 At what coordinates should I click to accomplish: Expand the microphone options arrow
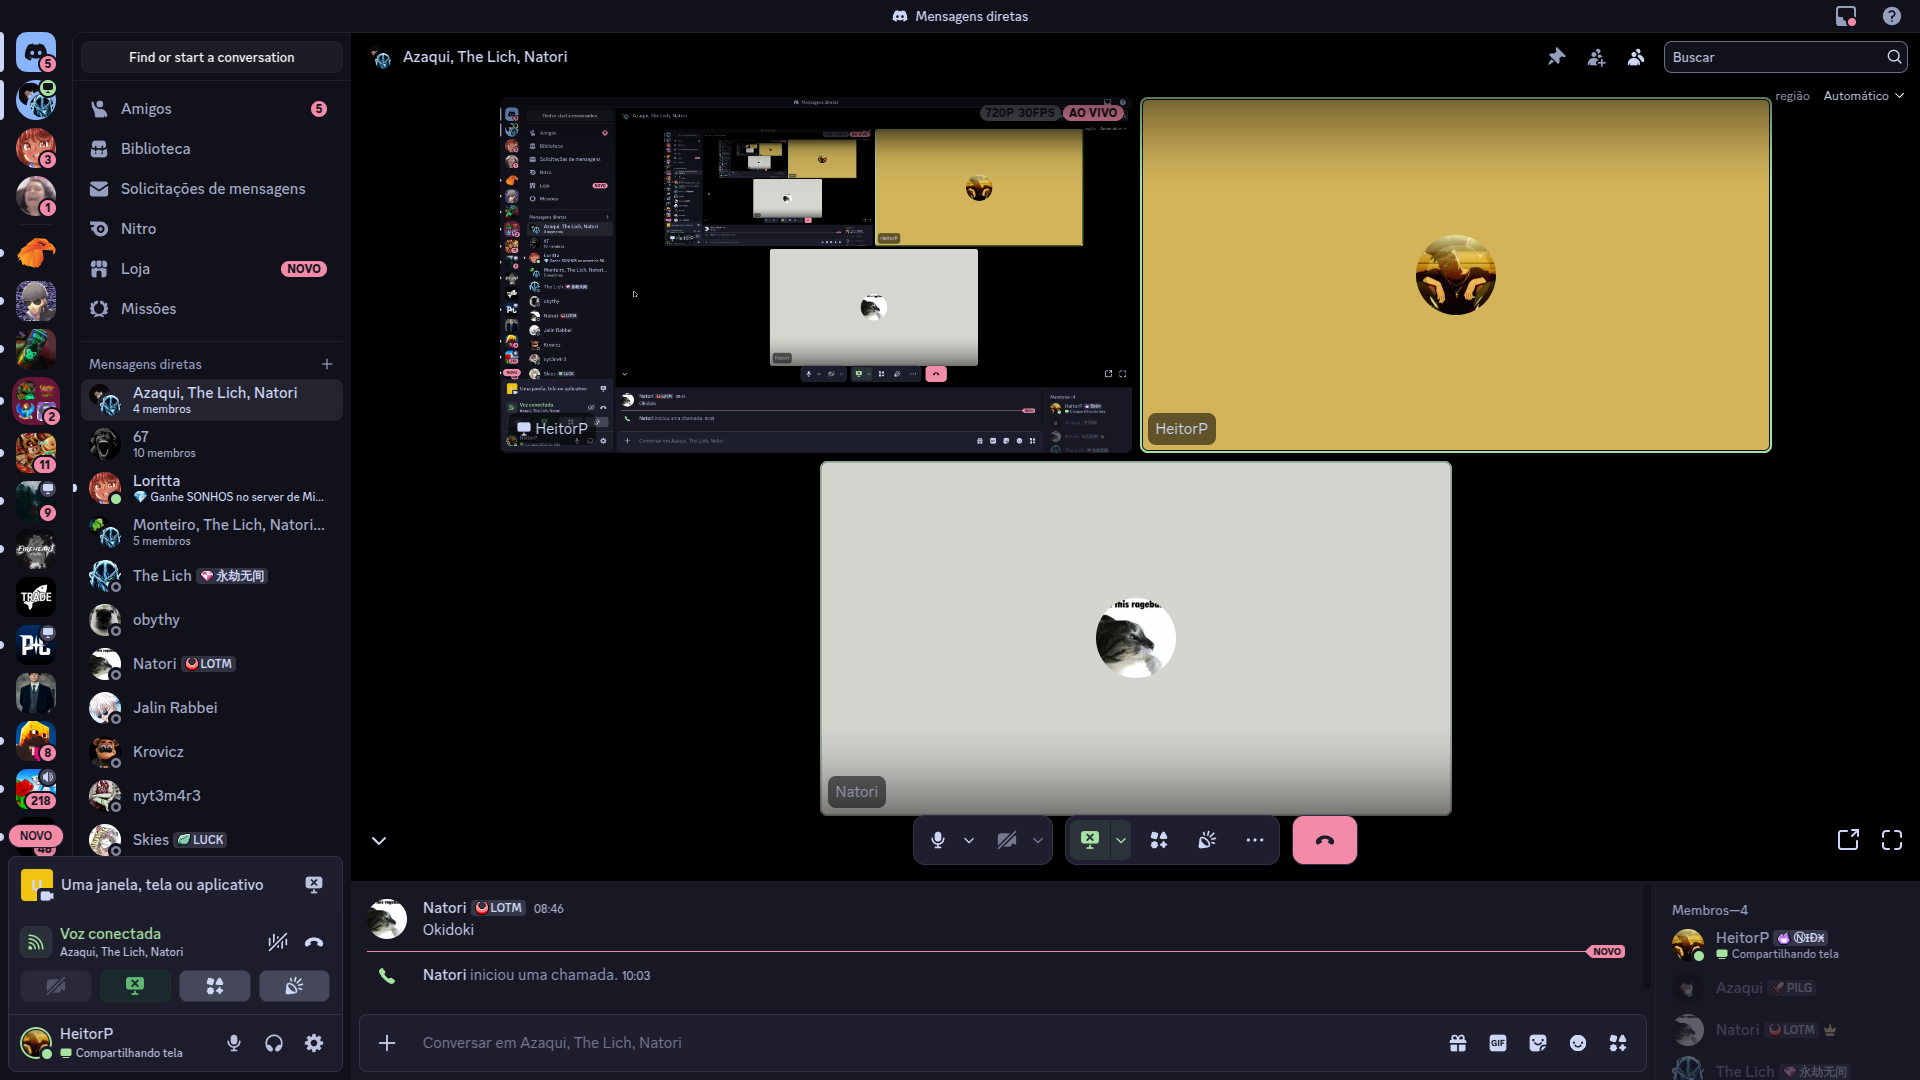click(969, 840)
